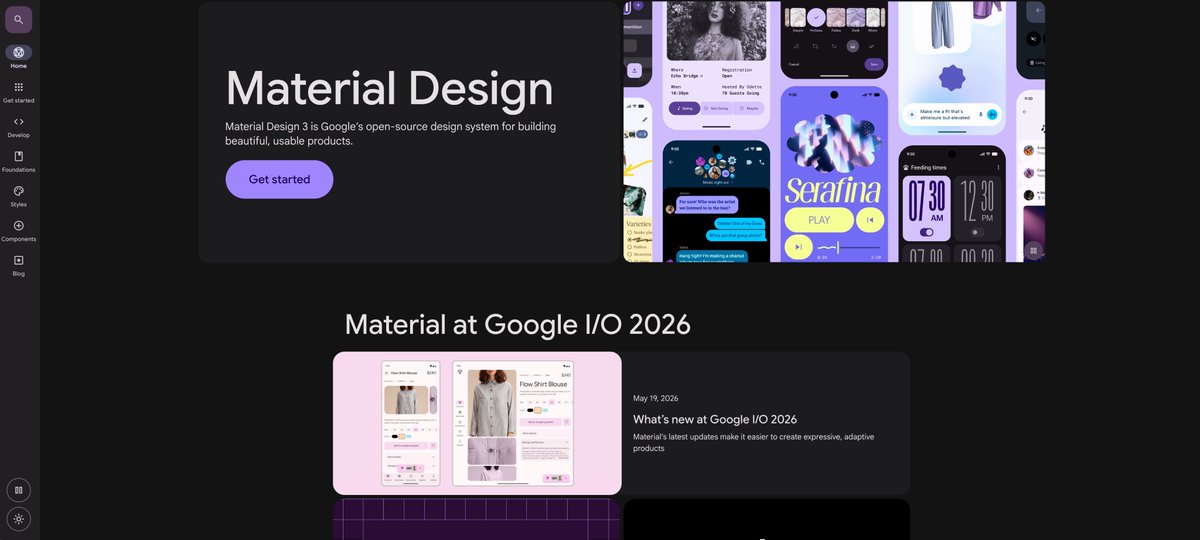Click the Components label in sidebar
The height and width of the screenshot is (540, 1200).
(18, 239)
